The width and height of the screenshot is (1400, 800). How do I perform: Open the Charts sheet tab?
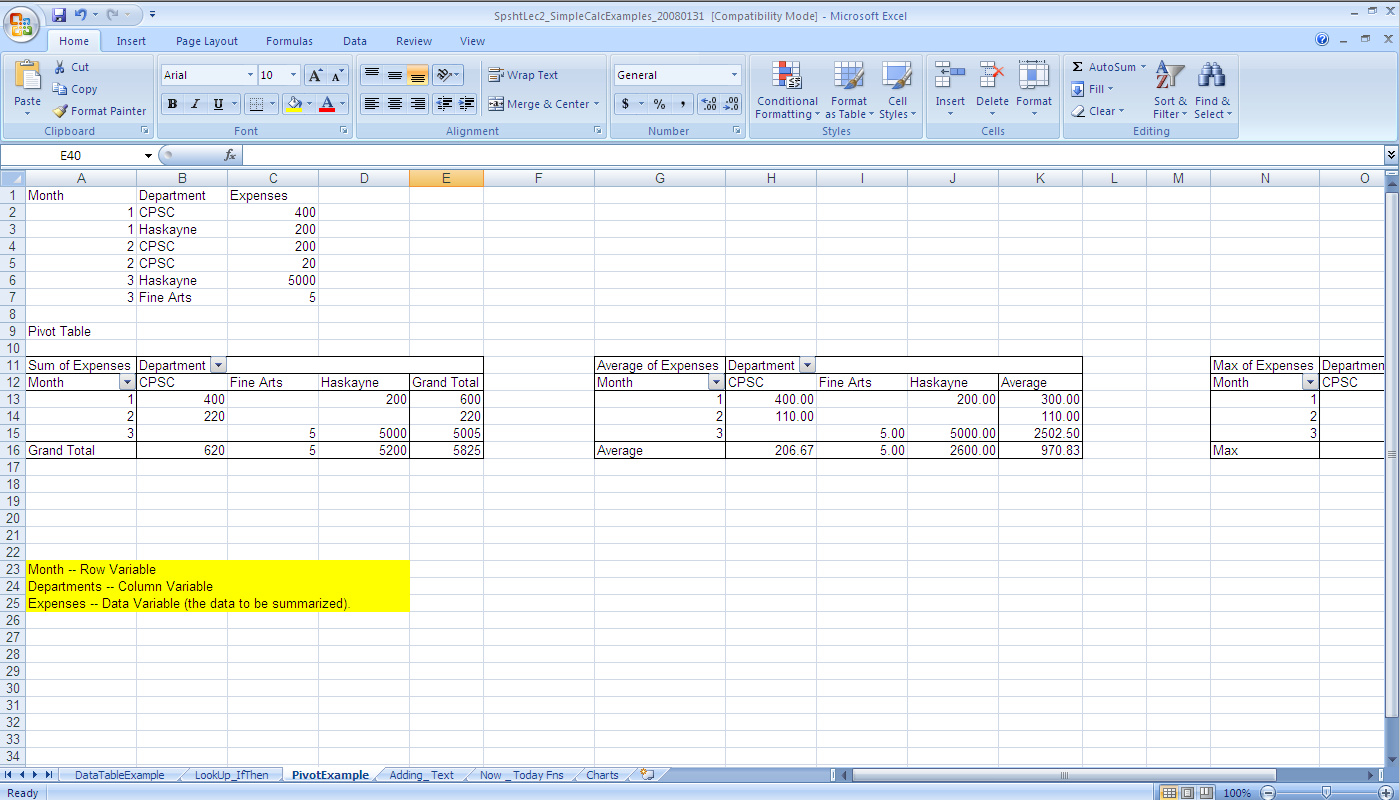coord(601,774)
